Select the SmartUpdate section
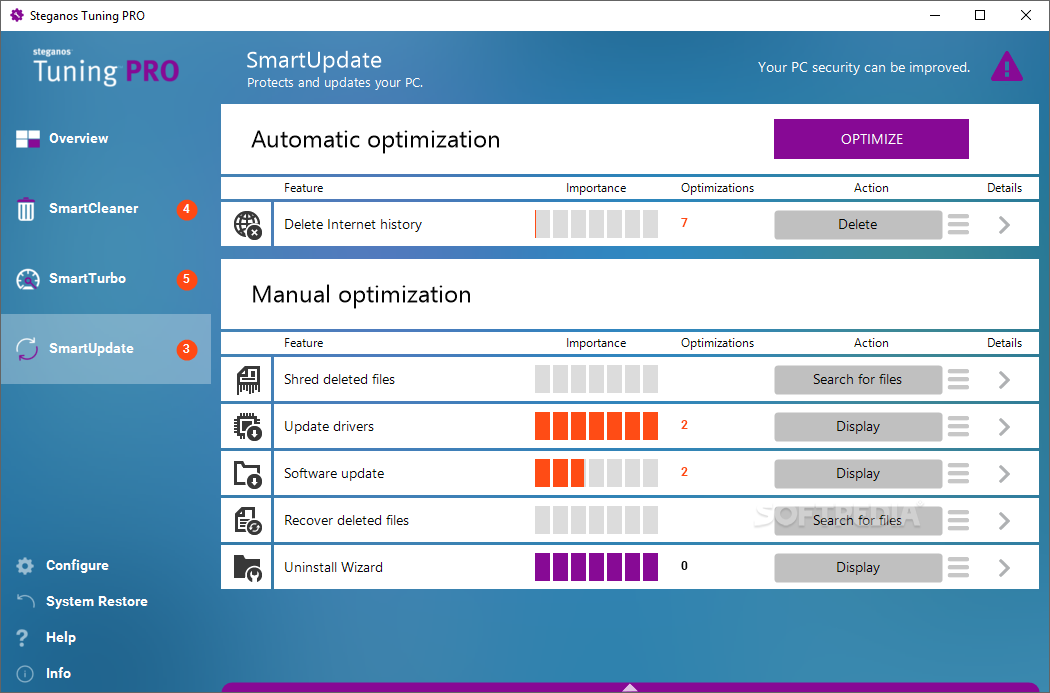 click(x=106, y=349)
